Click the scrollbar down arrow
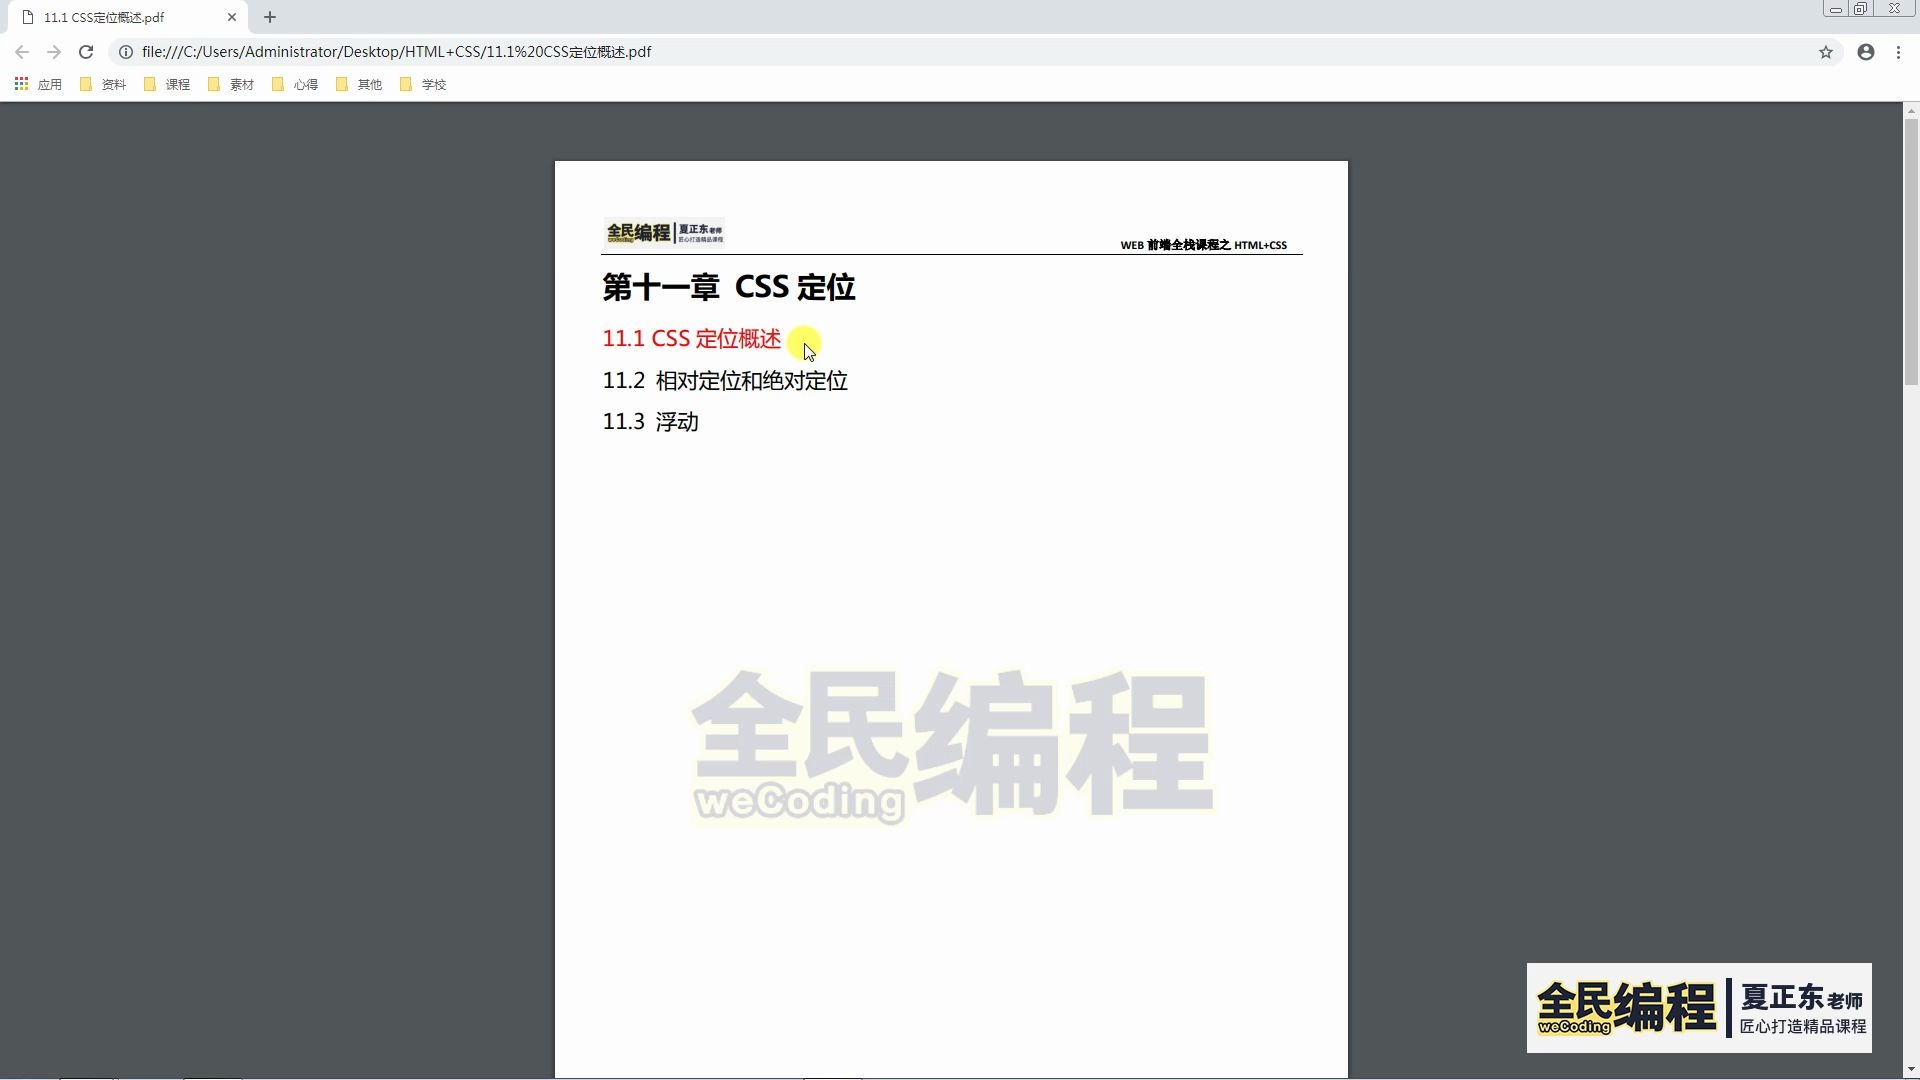Image resolution: width=1920 pixels, height=1080 pixels. [x=1911, y=1070]
